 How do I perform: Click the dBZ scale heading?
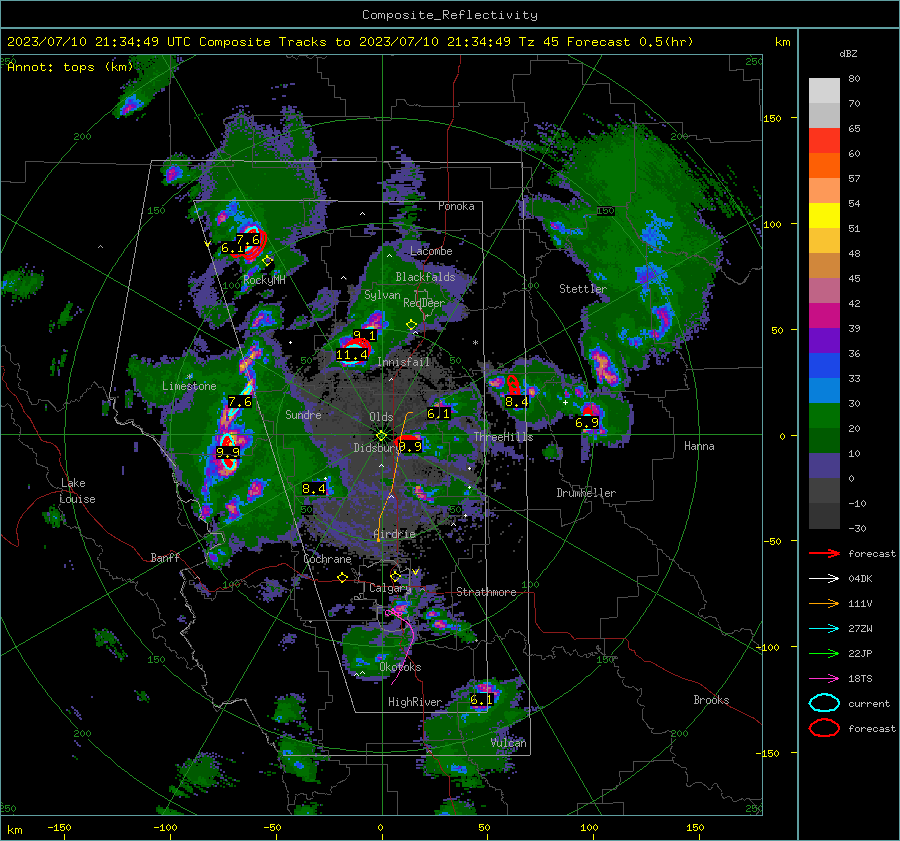click(x=848, y=54)
